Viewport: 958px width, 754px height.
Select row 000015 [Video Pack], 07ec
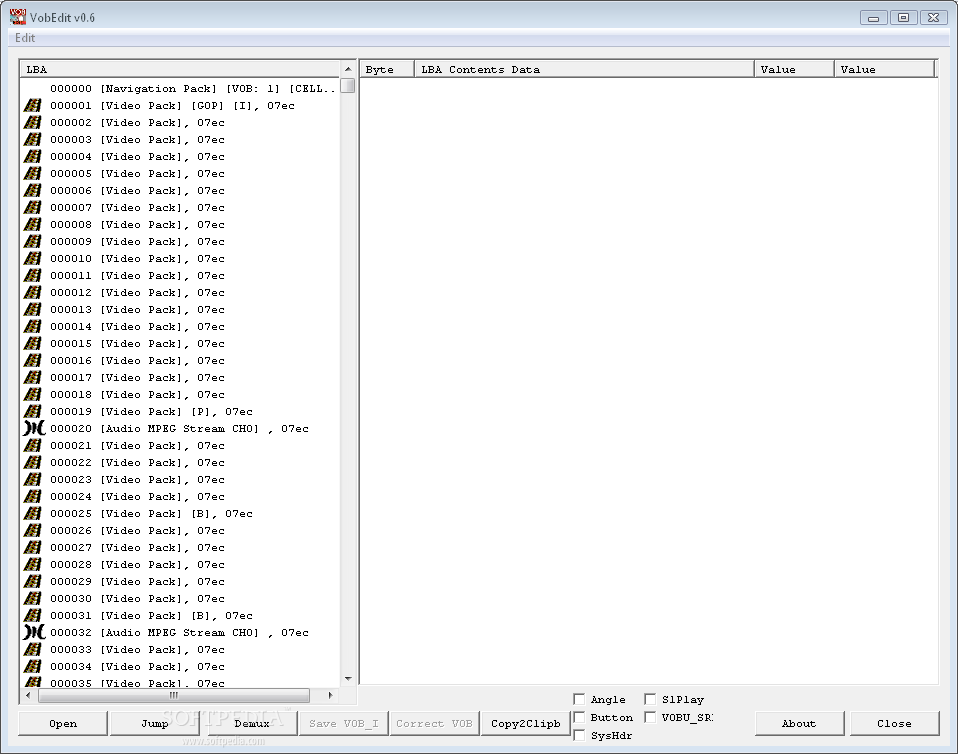137,343
